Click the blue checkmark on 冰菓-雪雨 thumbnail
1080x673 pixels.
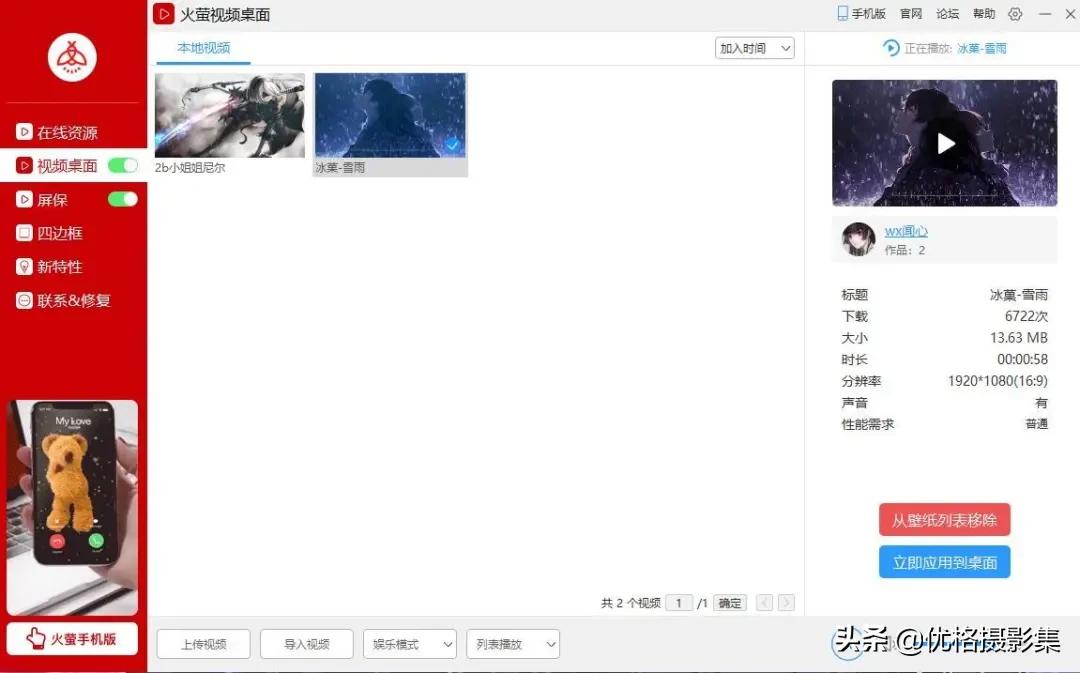click(453, 144)
